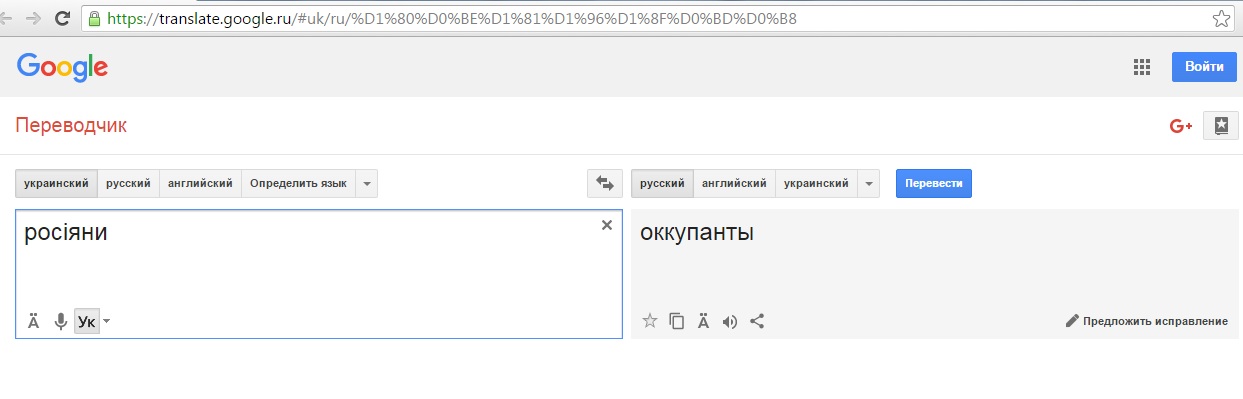Select украинский as source language

tap(56, 183)
